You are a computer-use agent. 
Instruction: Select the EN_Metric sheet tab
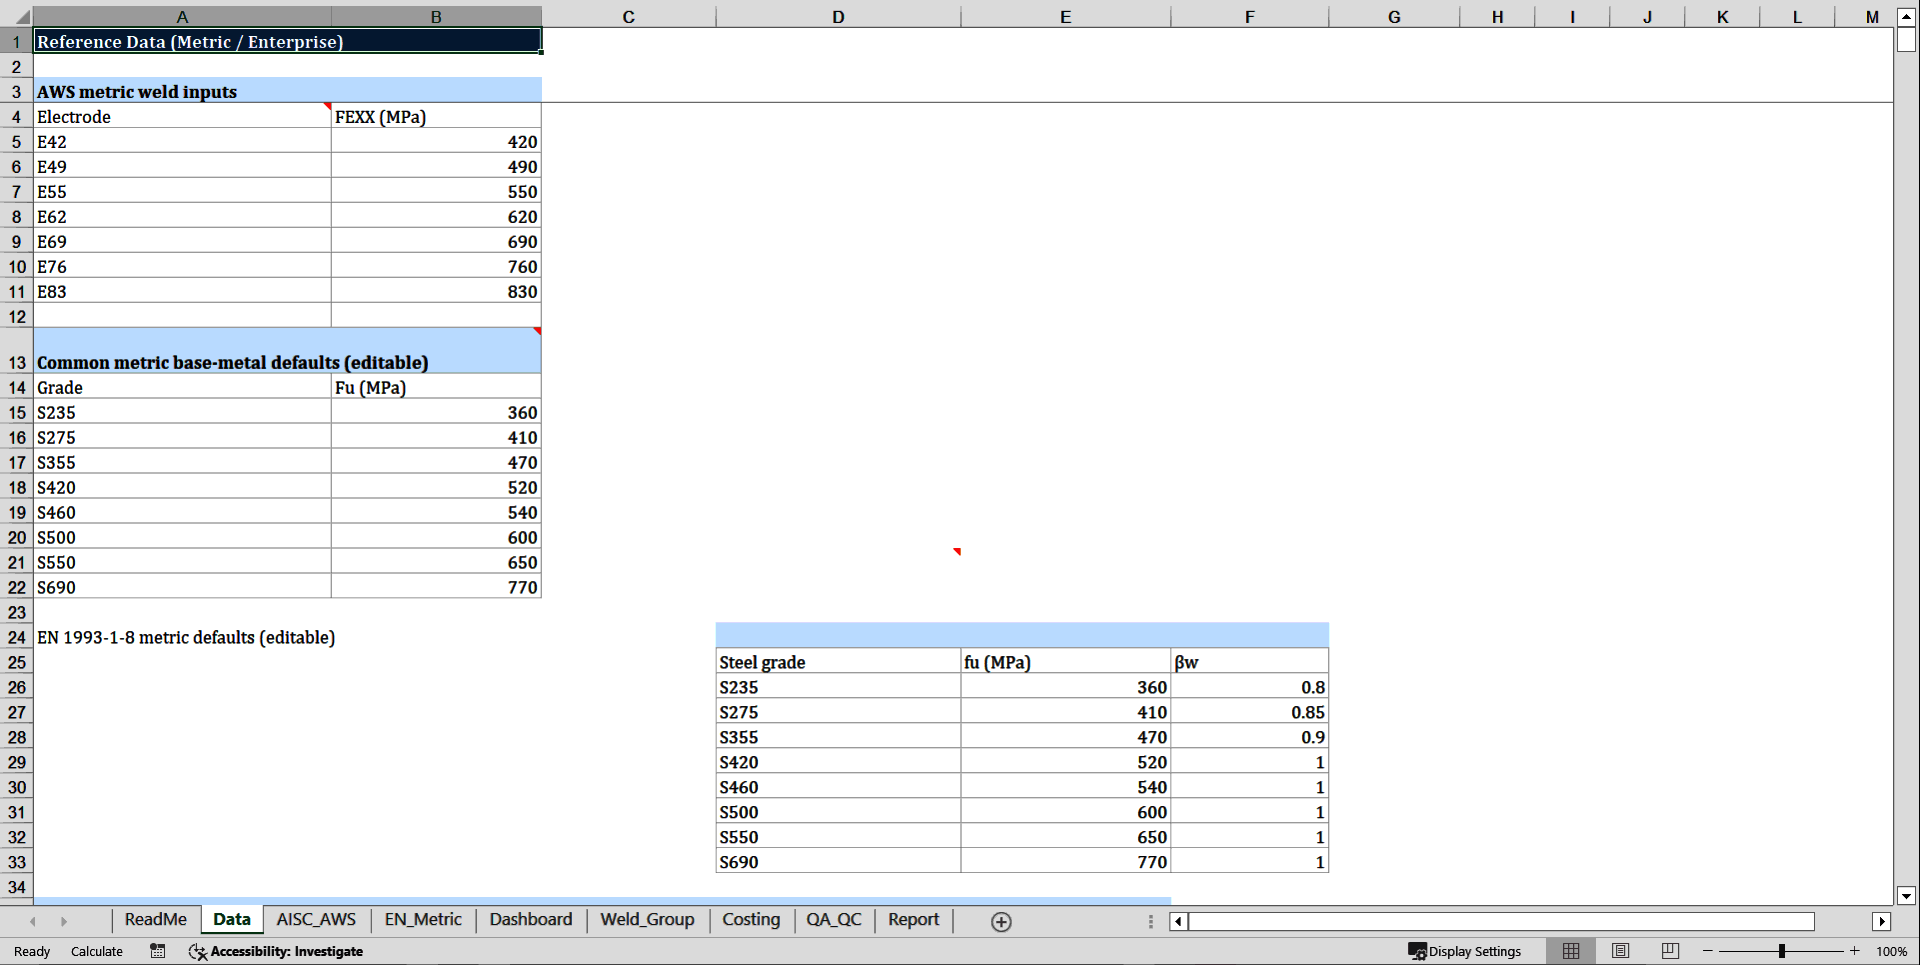(422, 919)
